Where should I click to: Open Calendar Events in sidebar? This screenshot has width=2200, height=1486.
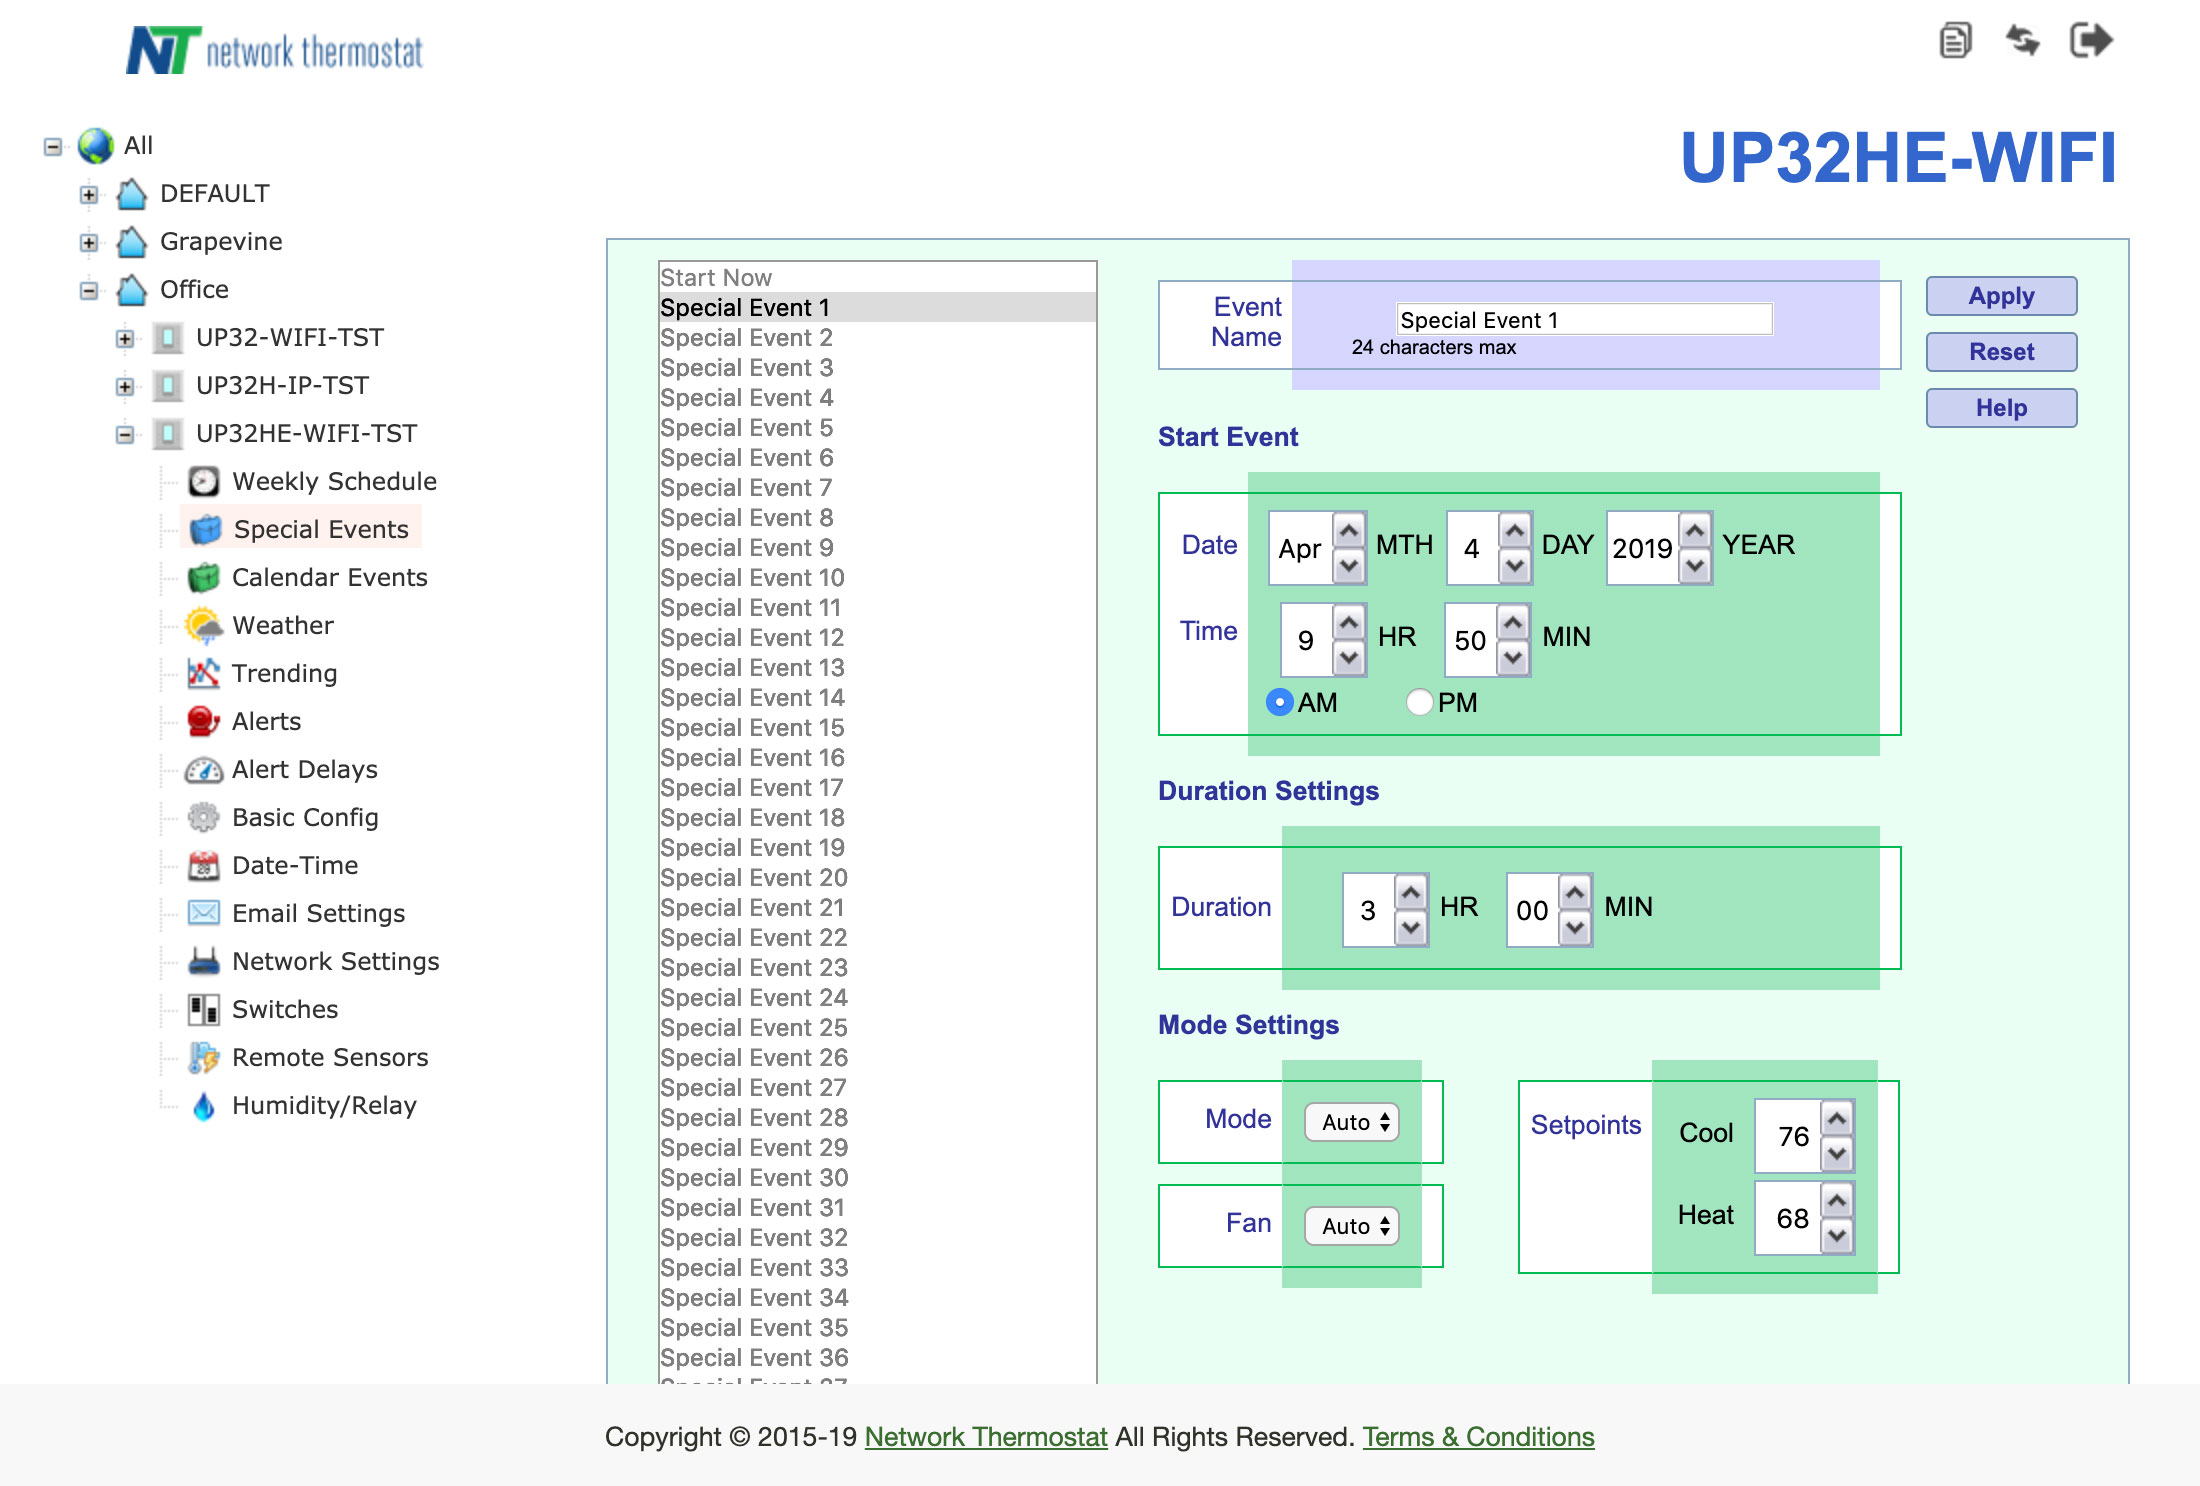point(328,578)
